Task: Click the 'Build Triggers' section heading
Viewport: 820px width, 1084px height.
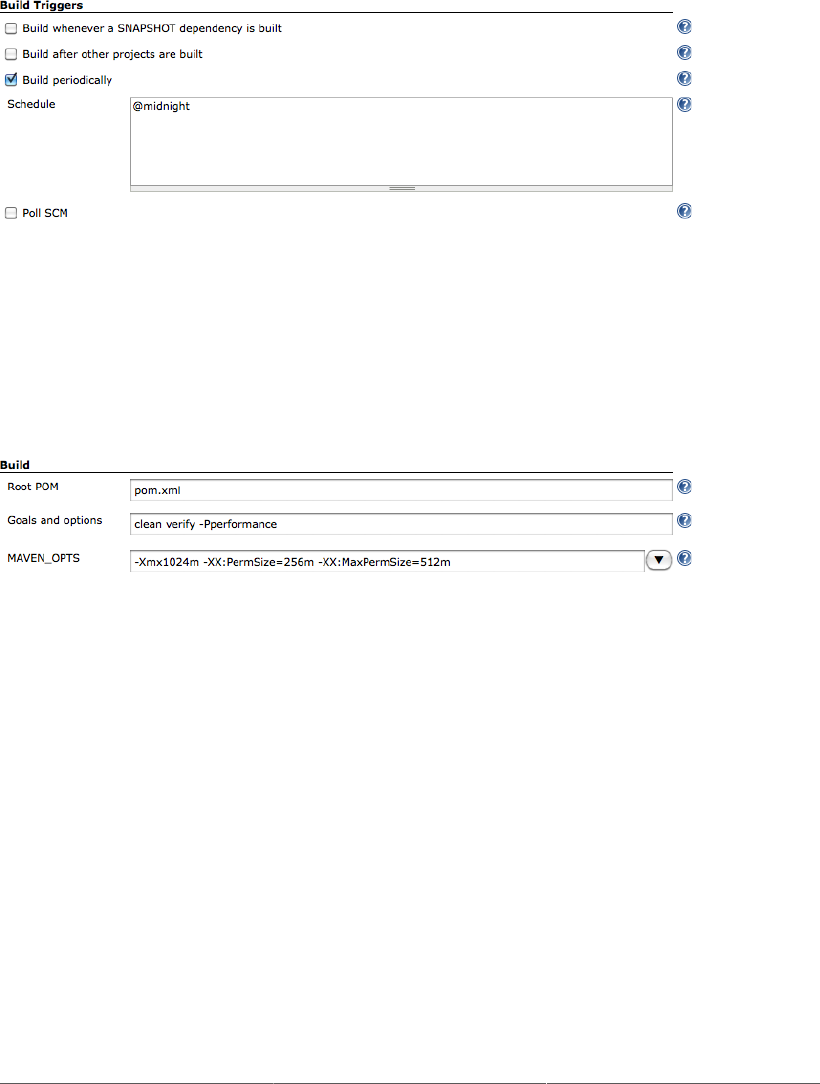Action: click(41, 6)
